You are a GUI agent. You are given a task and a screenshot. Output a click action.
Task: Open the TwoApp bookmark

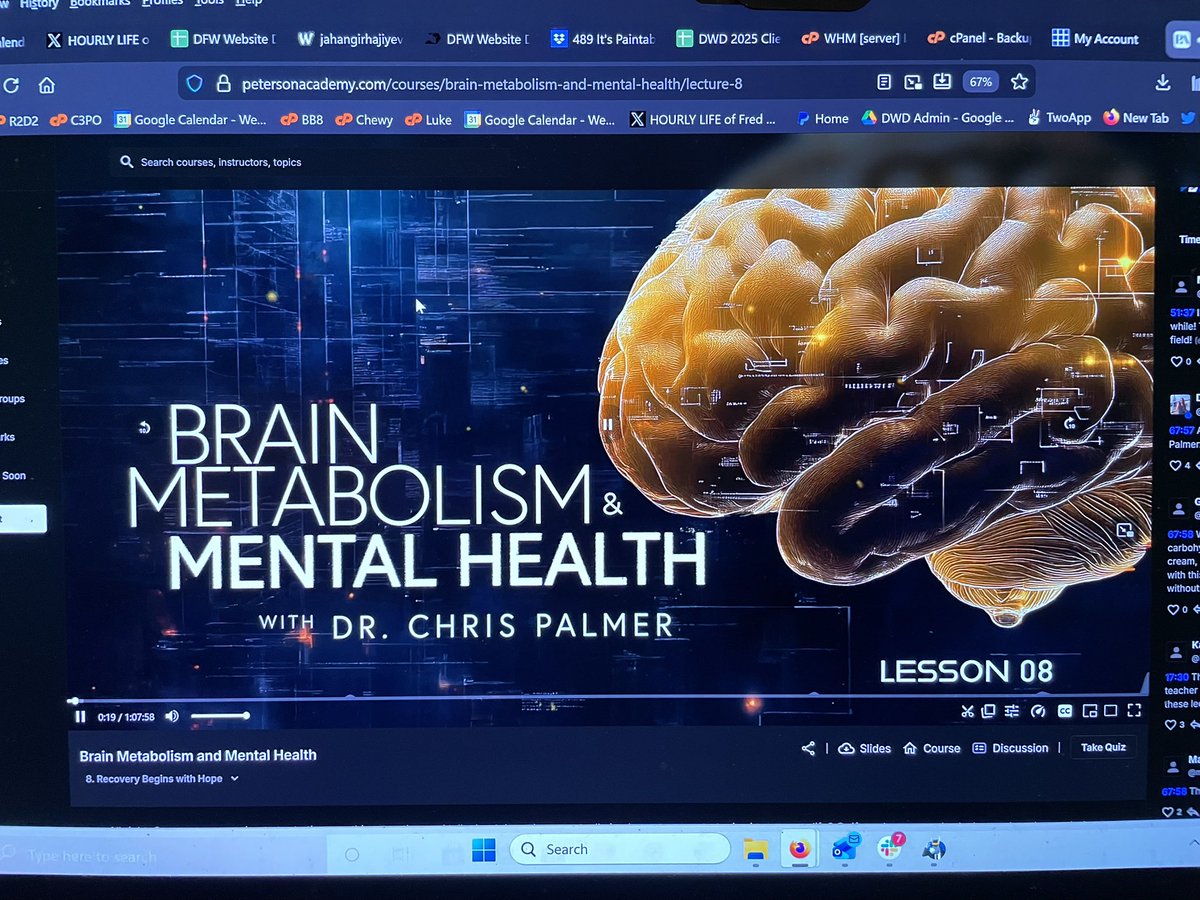[x=1058, y=118]
